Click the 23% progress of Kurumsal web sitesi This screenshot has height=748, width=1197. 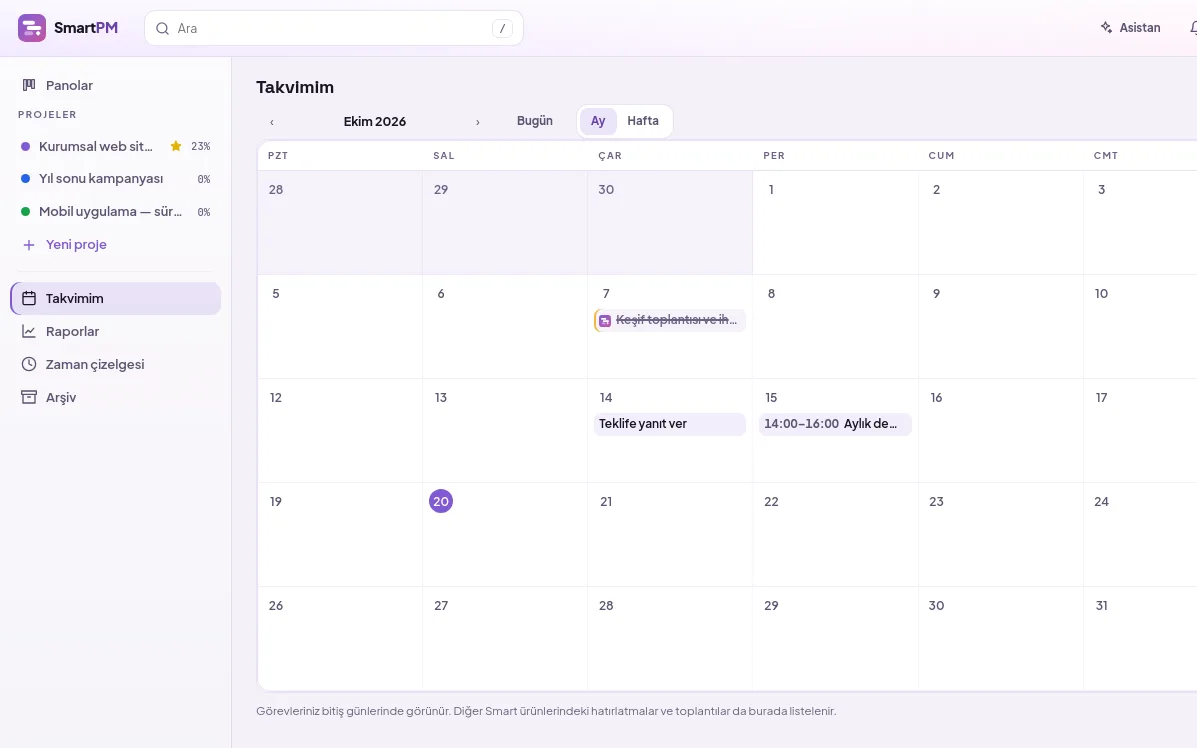pos(201,146)
